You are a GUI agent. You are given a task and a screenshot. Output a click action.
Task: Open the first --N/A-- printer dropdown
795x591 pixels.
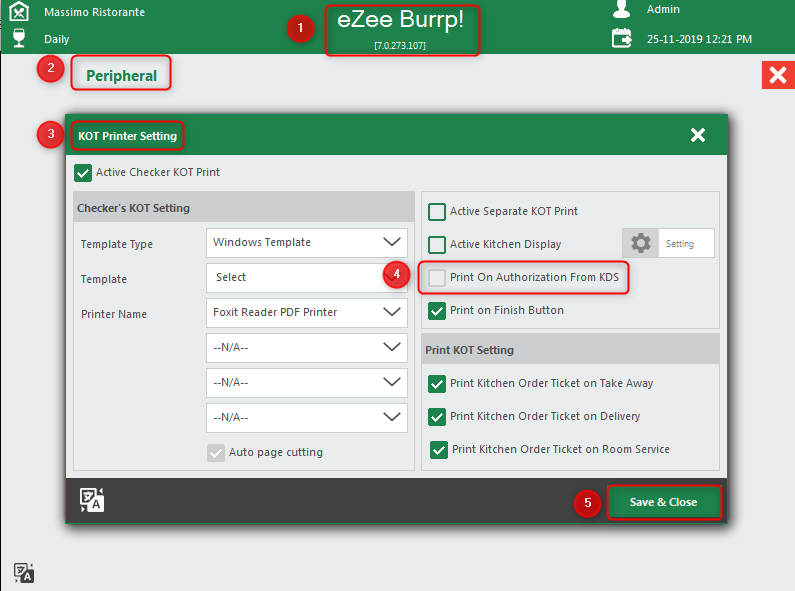coord(307,348)
